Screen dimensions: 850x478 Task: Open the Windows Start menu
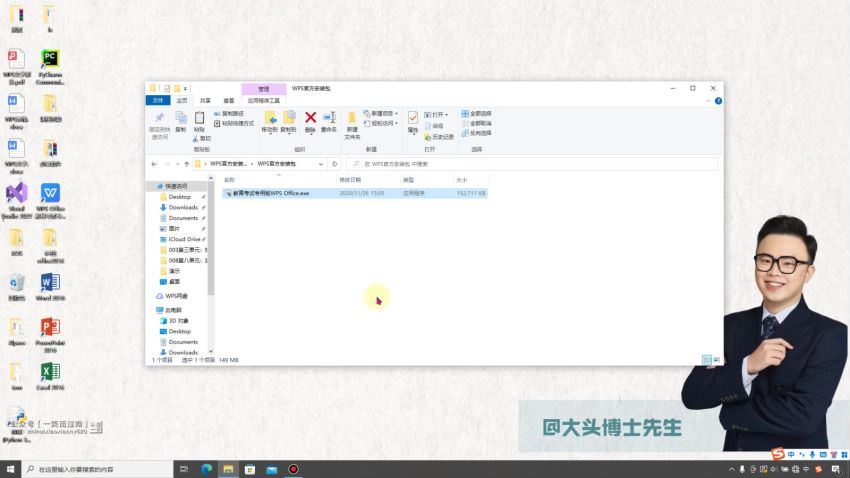pyautogui.click(x=10, y=469)
